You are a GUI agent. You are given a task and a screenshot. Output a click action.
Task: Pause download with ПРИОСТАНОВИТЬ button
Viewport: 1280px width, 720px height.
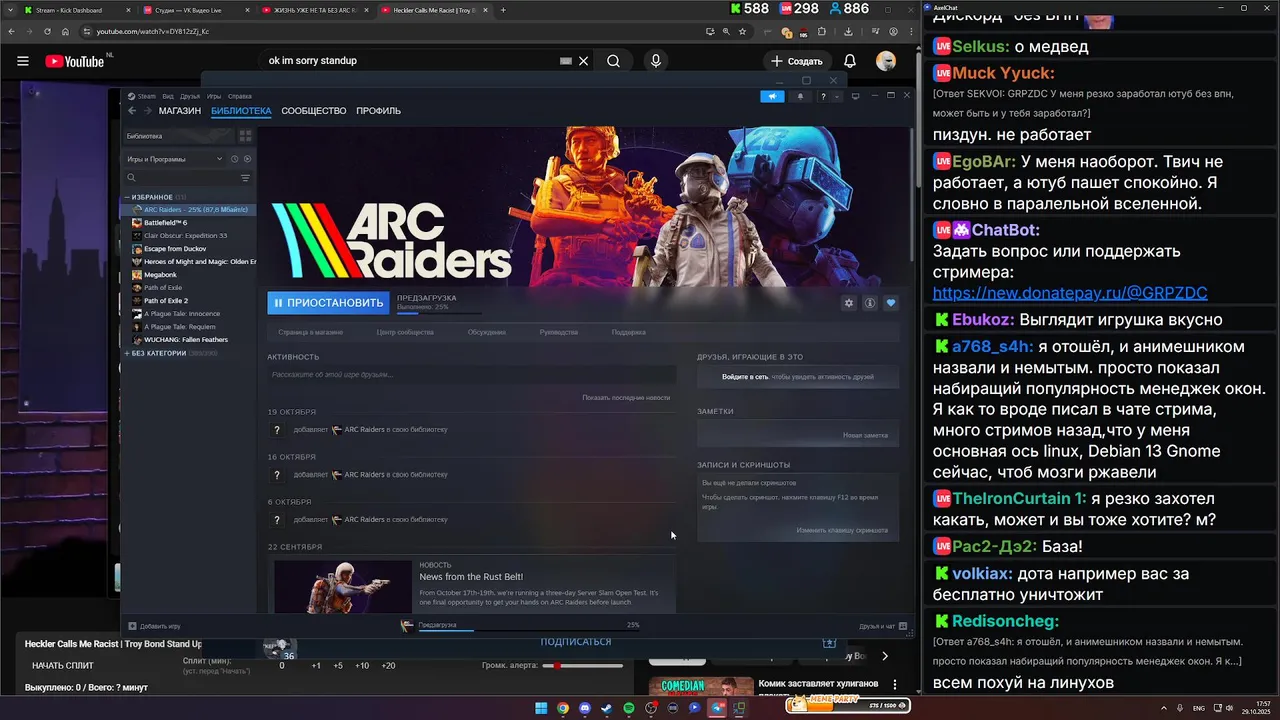pyautogui.click(x=328, y=303)
